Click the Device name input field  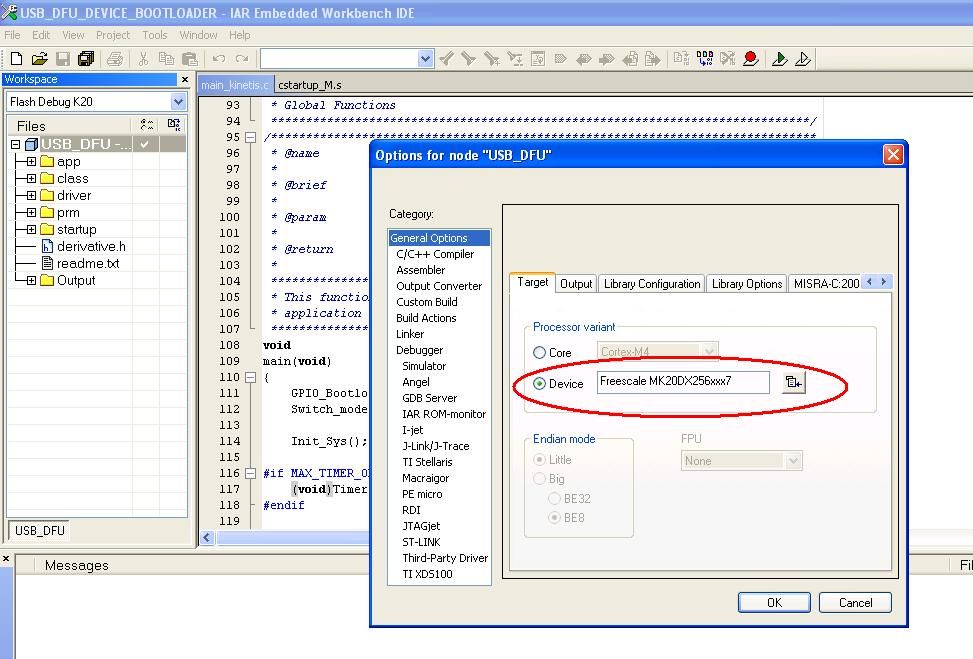(683, 382)
